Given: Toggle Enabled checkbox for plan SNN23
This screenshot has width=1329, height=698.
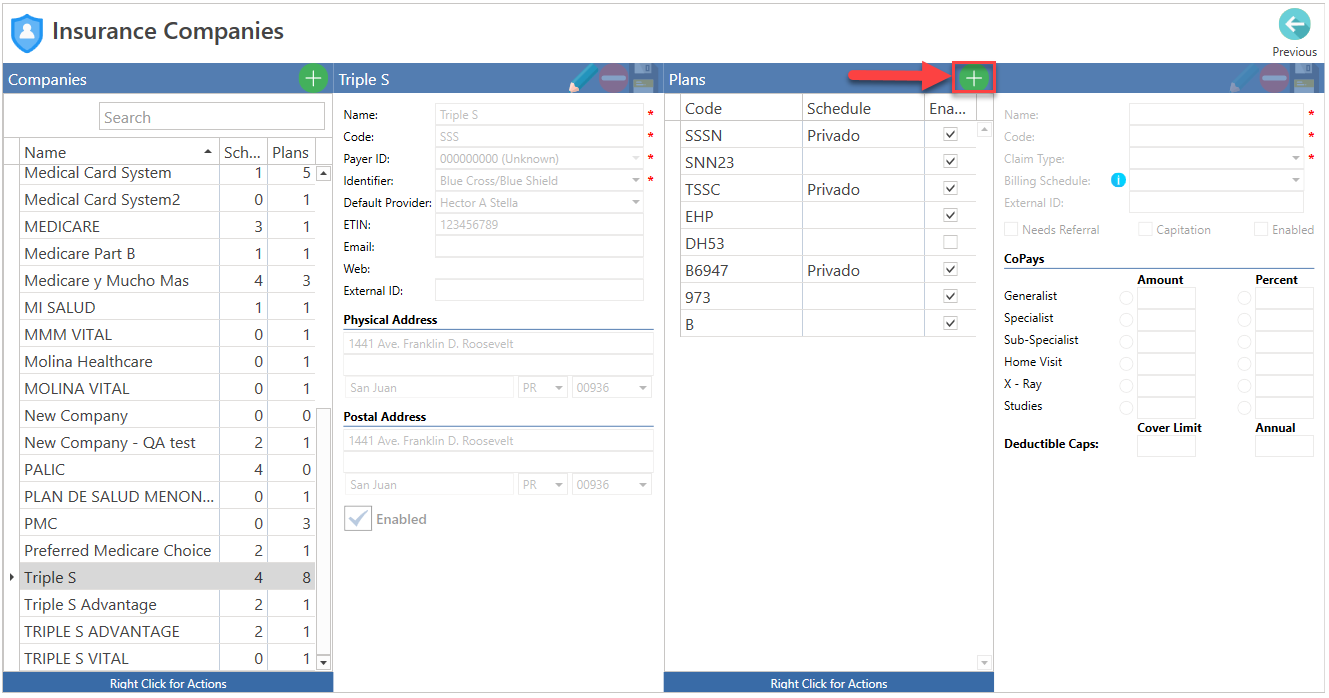Looking at the screenshot, I should click(951, 161).
